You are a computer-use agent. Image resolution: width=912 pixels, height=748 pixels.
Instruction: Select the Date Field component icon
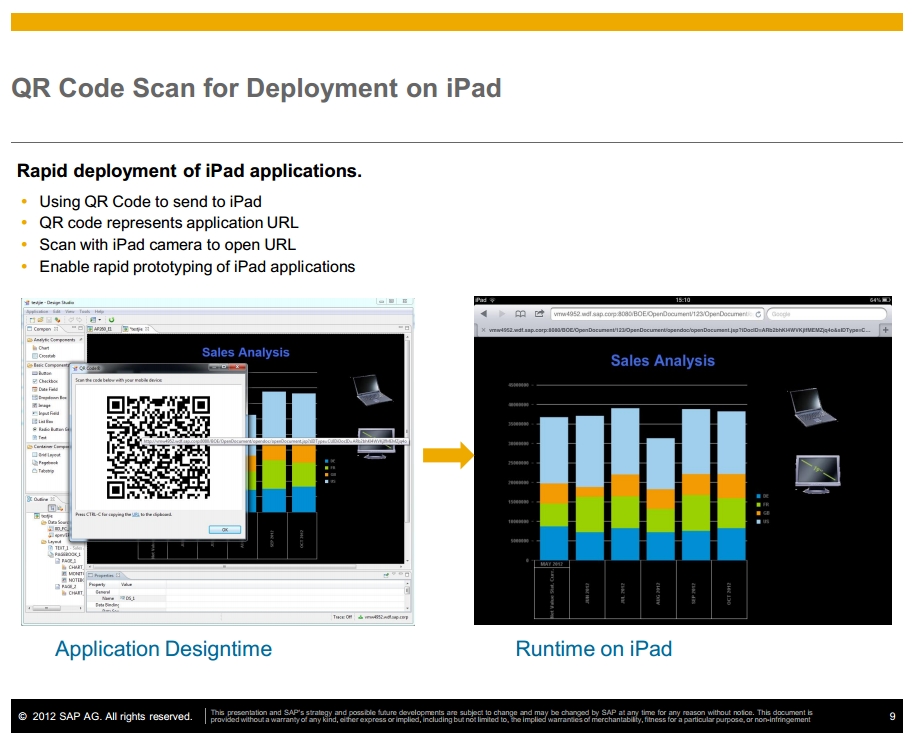35,389
